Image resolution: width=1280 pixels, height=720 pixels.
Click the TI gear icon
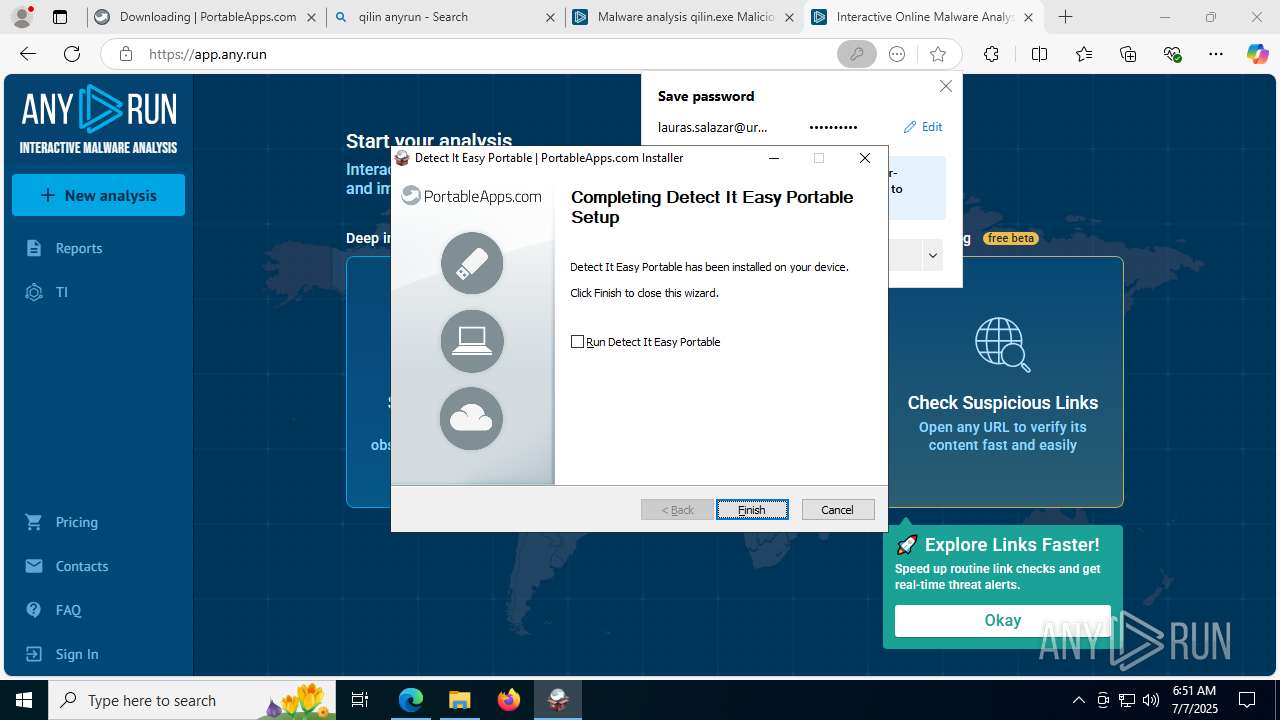[x=34, y=292]
